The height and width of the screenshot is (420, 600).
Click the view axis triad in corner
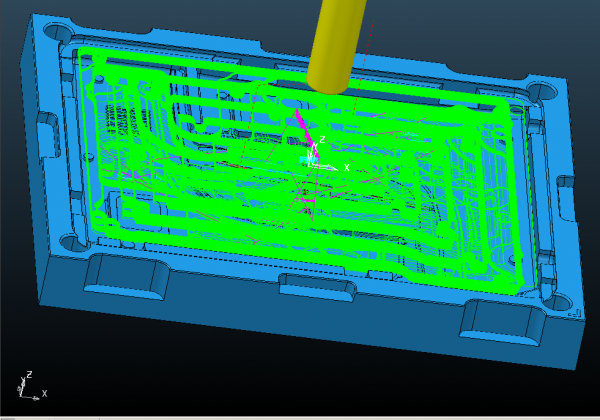[28, 387]
